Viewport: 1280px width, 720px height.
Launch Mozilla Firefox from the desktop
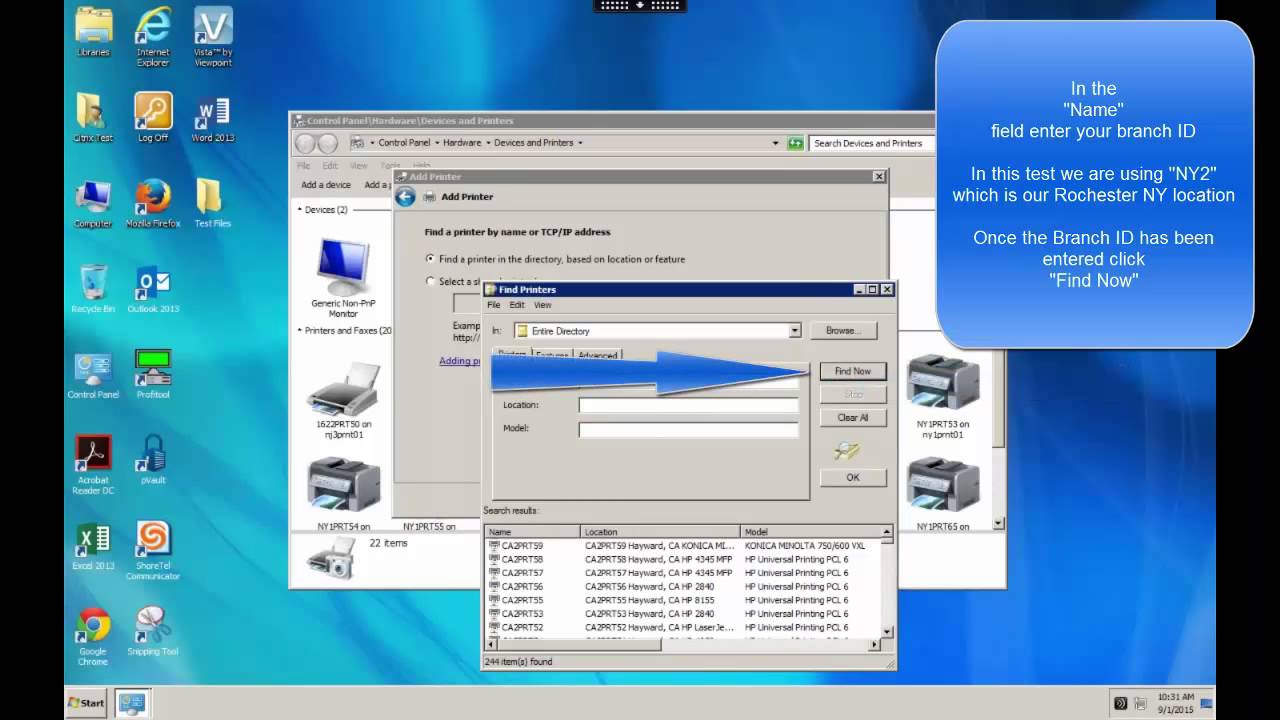coord(153,203)
